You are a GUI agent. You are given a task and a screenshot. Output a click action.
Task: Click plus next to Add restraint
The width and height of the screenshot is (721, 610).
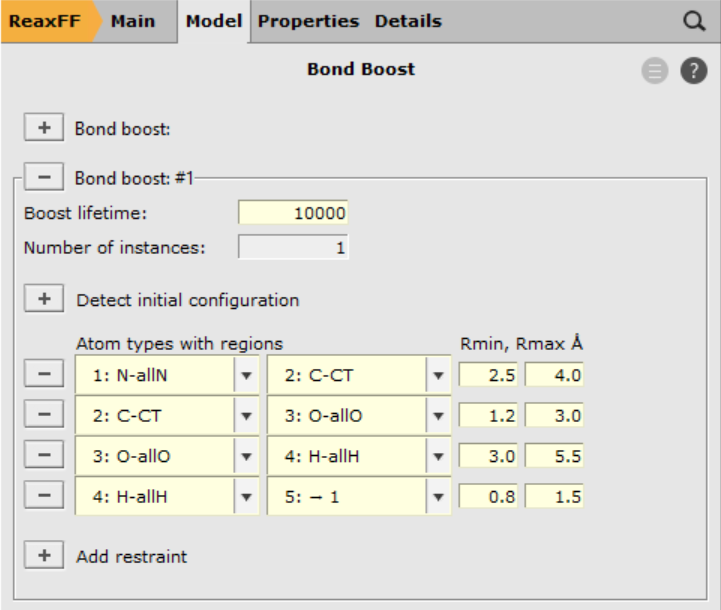(x=44, y=555)
